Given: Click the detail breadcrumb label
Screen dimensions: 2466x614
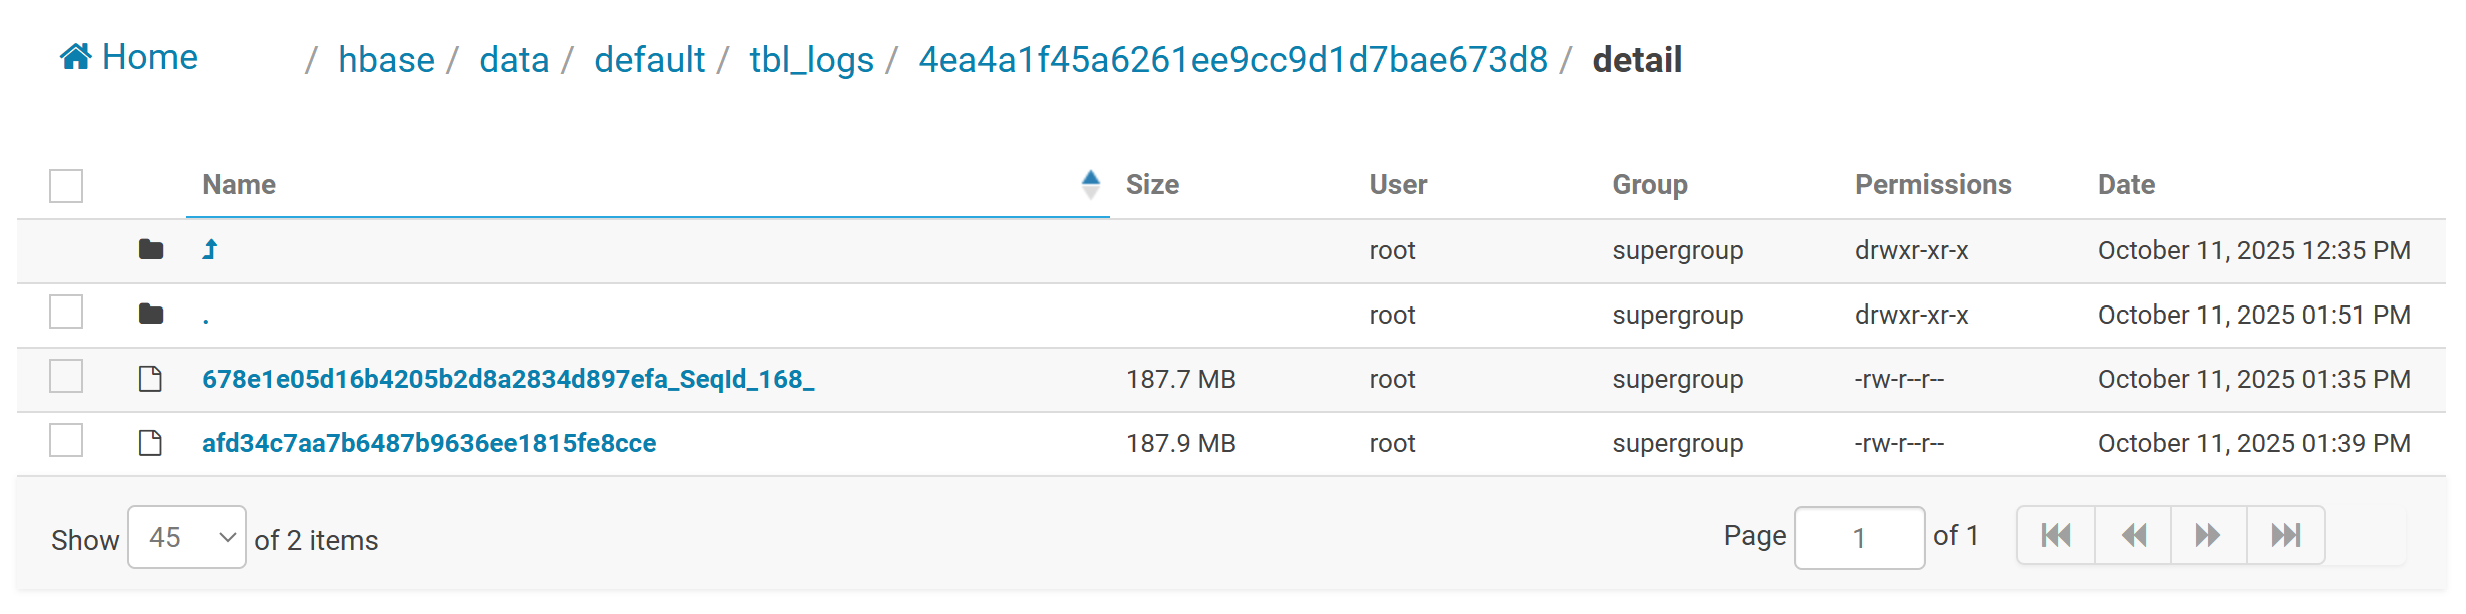Looking at the screenshot, I should pyautogui.click(x=1637, y=60).
